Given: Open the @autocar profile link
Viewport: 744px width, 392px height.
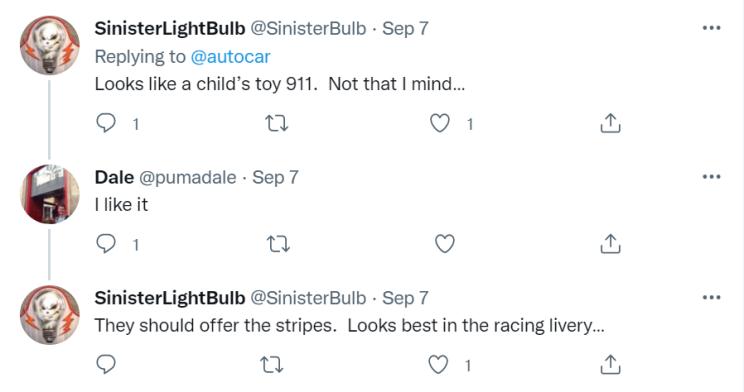Looking at the screenshot, I should coord(230,56).
